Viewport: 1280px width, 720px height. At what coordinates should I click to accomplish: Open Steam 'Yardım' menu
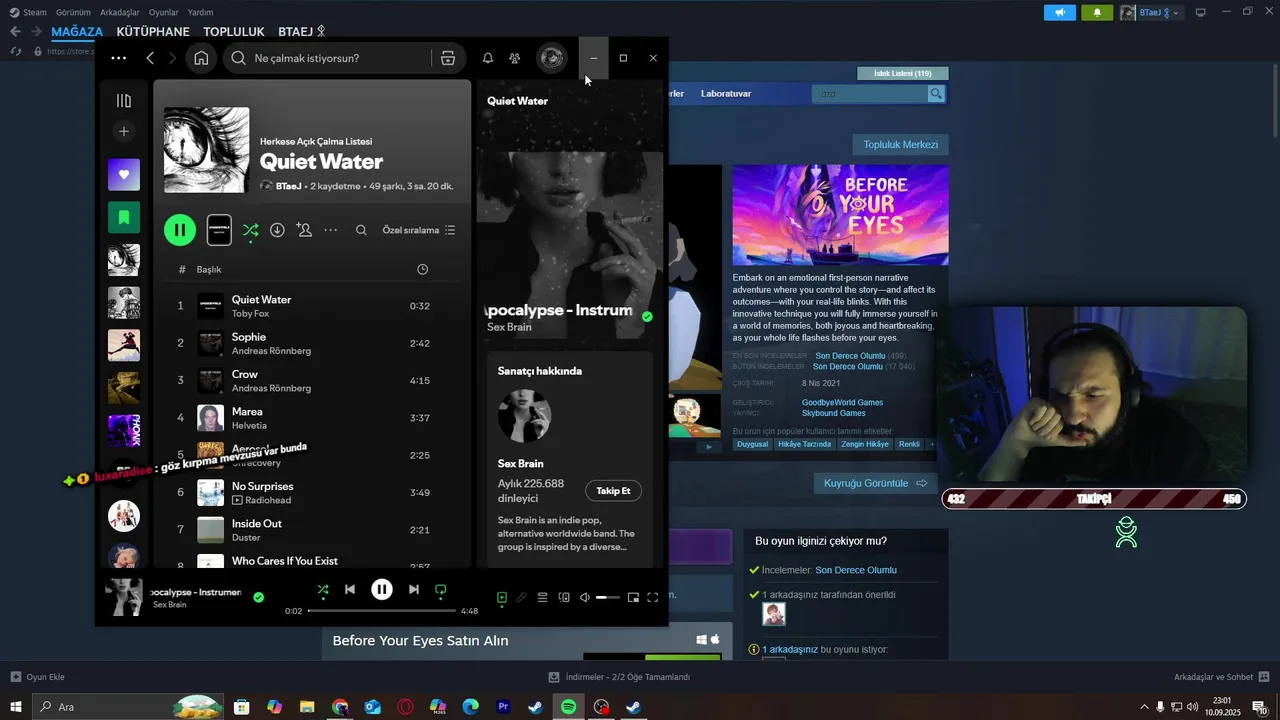pyautogui.click(x=200, y=12)
